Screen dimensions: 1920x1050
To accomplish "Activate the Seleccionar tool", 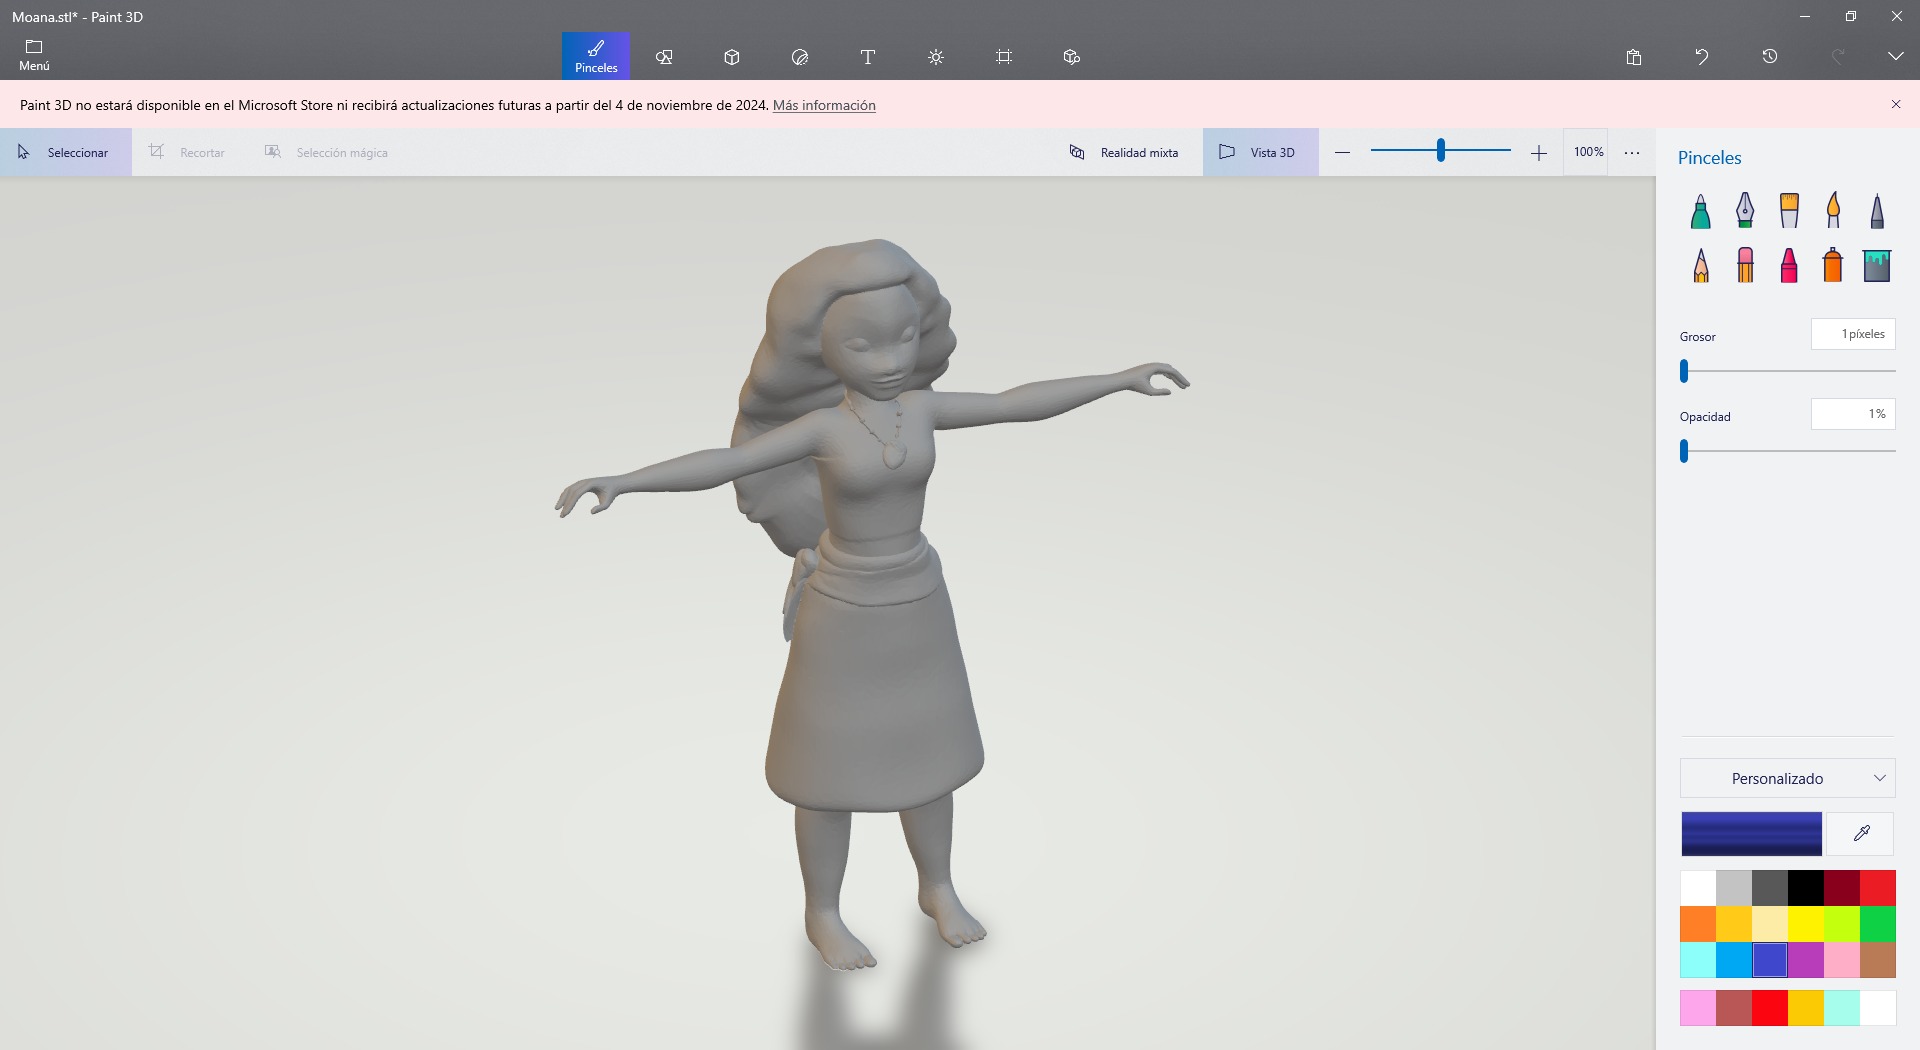I will 66,152.
